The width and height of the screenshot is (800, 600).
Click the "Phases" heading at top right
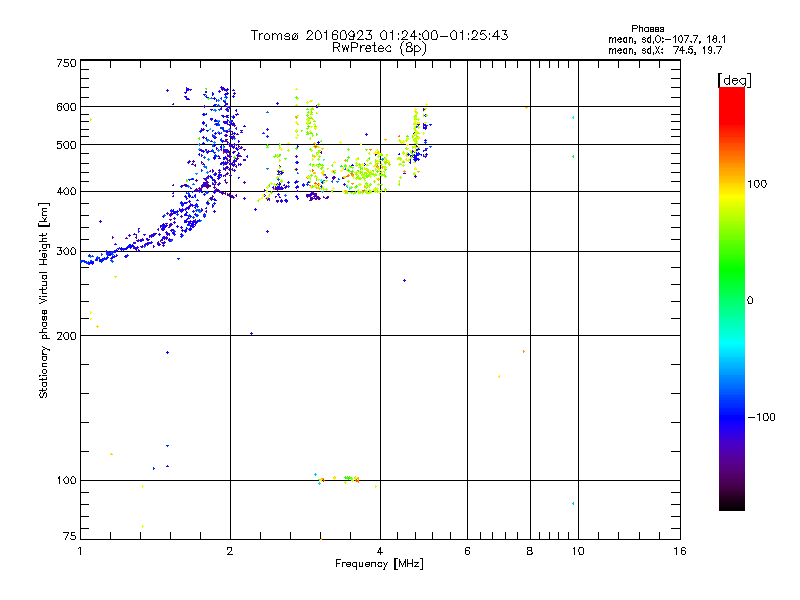[647, 29]
